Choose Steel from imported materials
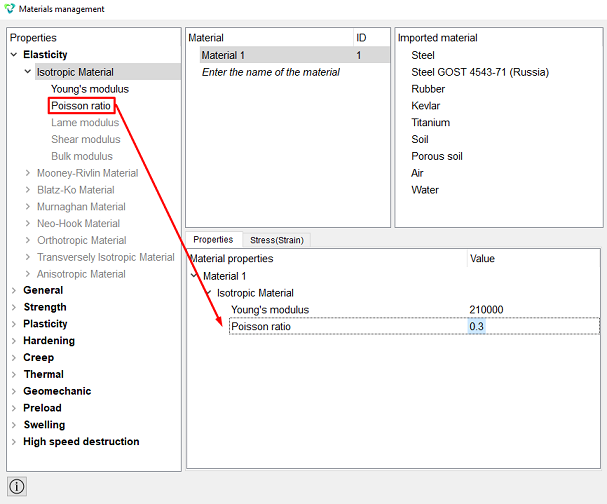The height and width of the screenshot is (504, 607). [423, 55]
